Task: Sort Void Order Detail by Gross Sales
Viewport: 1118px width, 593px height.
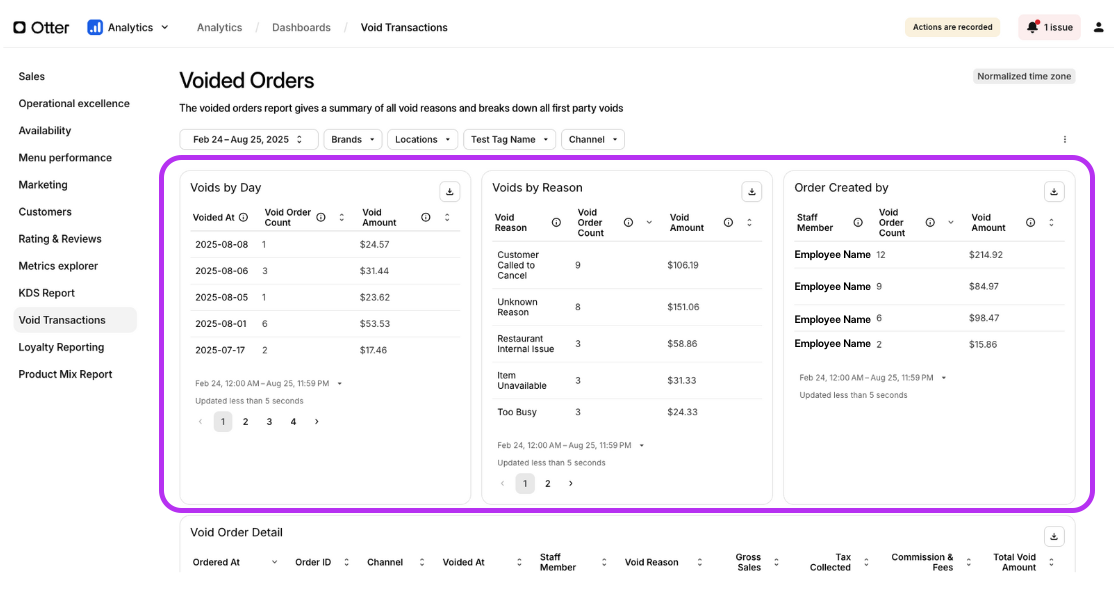Action: pyautogui.click(x=776, y=563)
